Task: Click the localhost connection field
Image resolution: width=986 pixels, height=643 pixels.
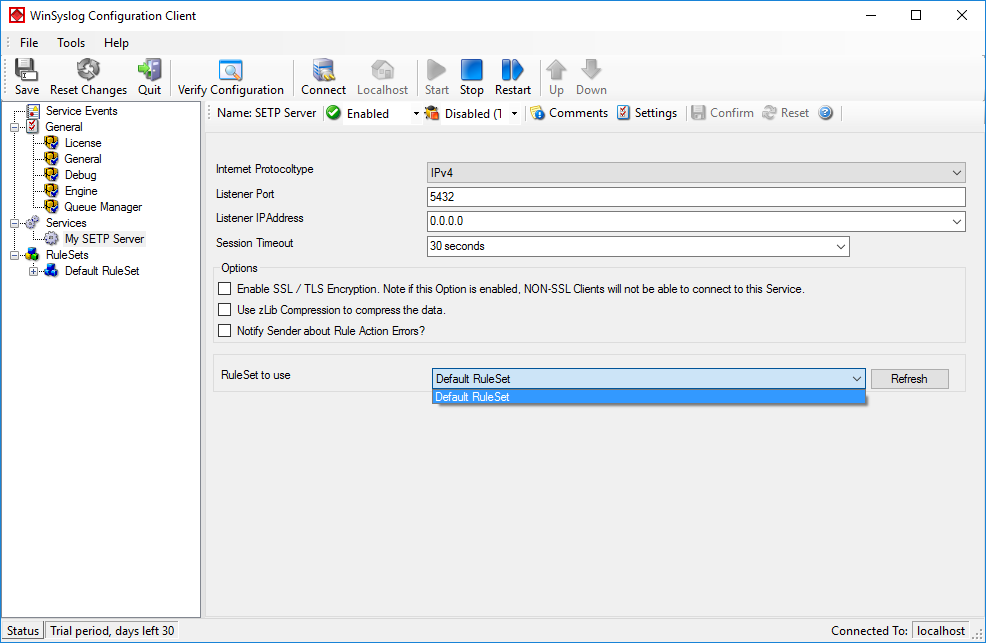Action: coord(941,630)
